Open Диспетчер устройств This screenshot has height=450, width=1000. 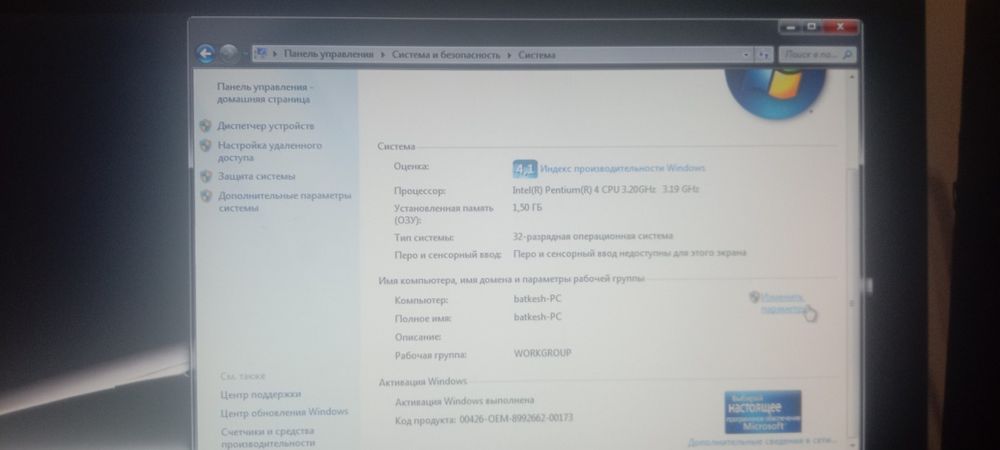(266, 126)
